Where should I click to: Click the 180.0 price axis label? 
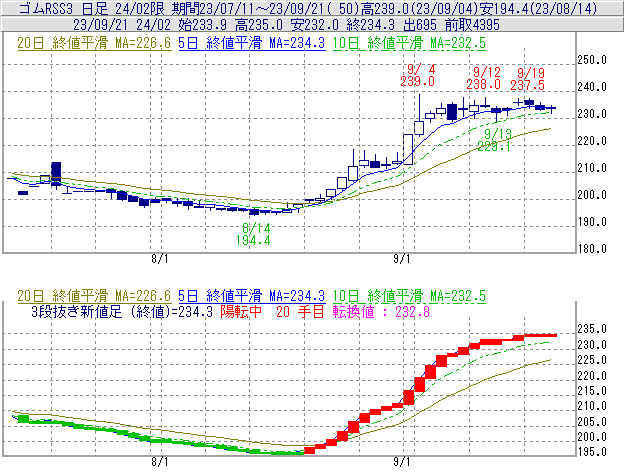592,249
